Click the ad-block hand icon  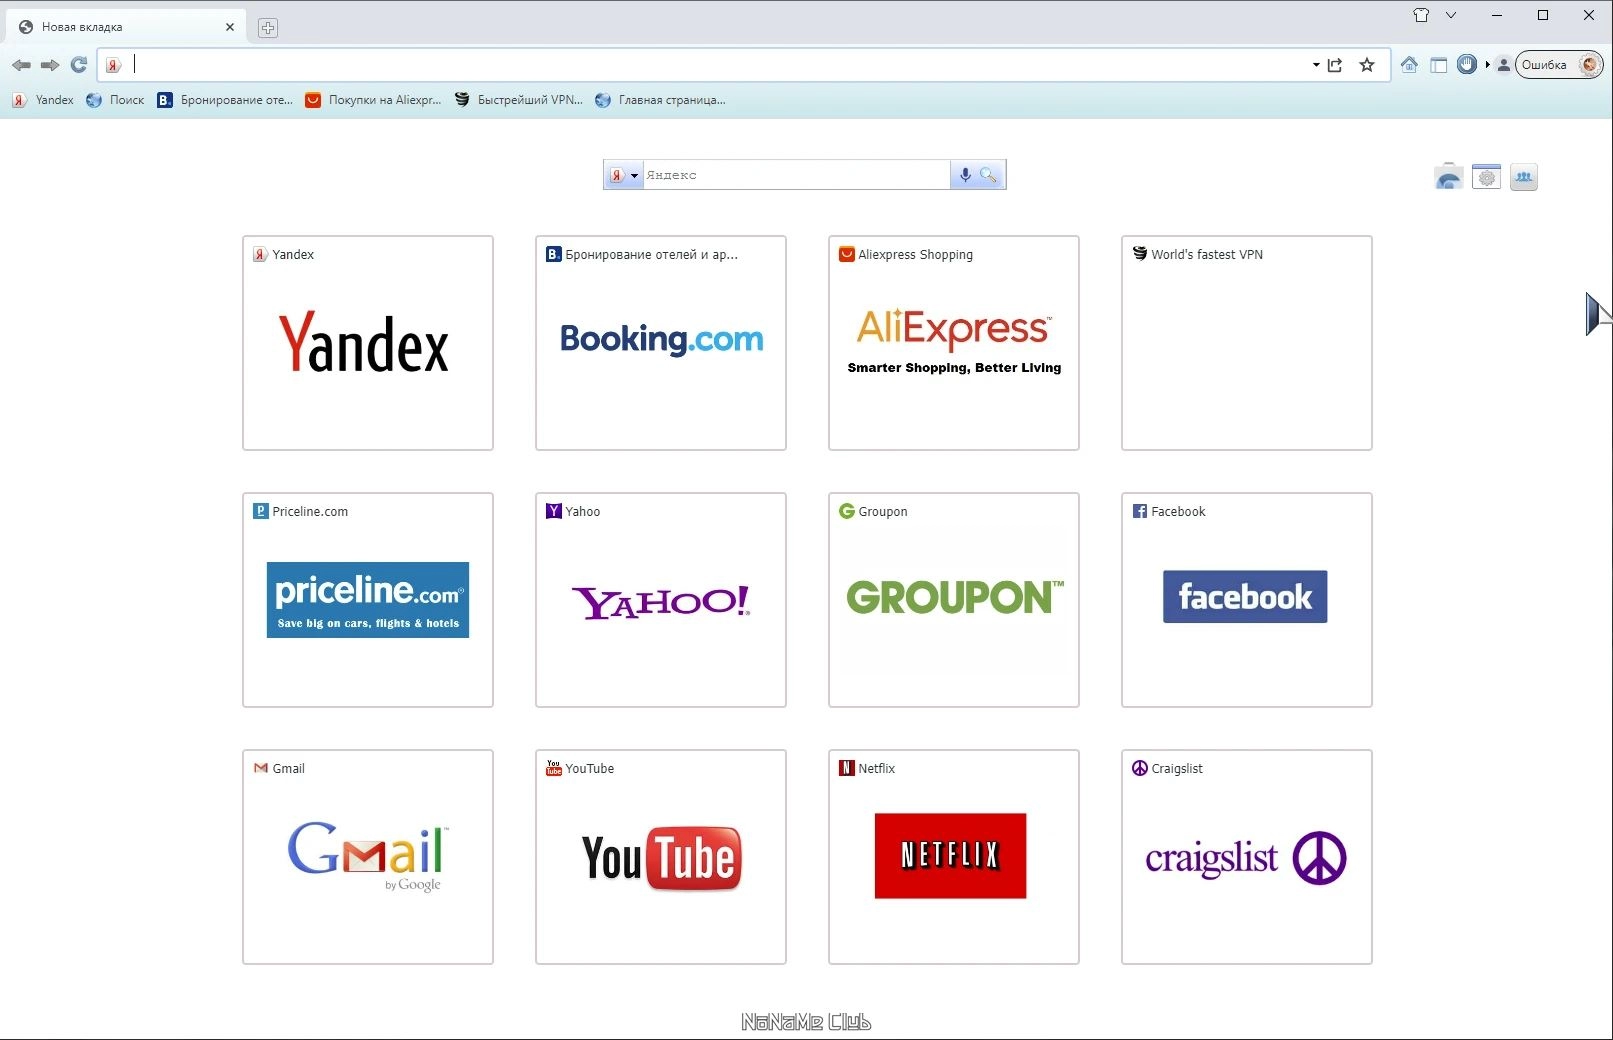click(x=1467, y=65)
